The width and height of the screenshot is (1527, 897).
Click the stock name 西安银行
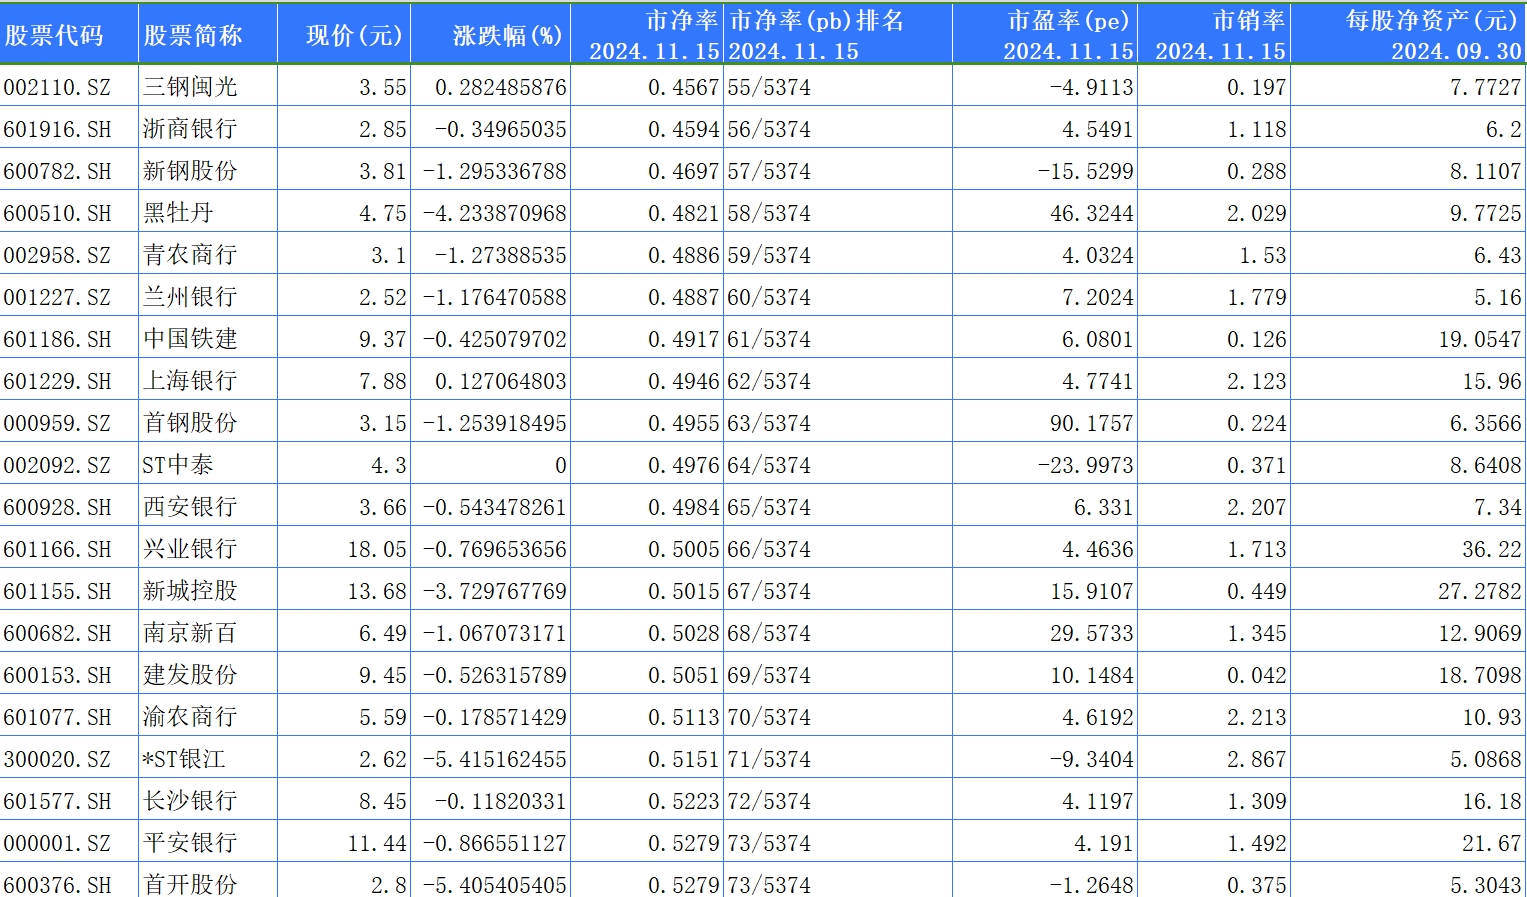(x=190, y=508)
